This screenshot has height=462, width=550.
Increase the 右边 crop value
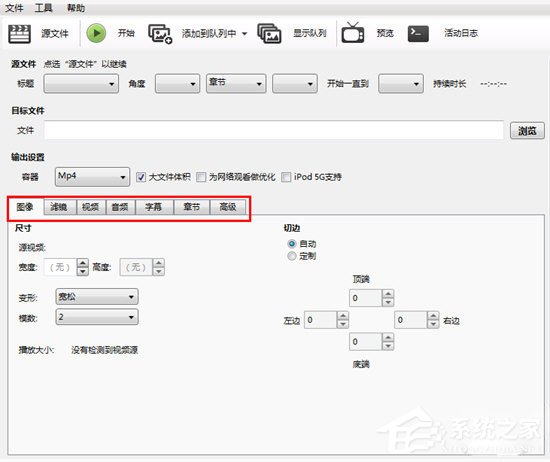coord(433,316)
